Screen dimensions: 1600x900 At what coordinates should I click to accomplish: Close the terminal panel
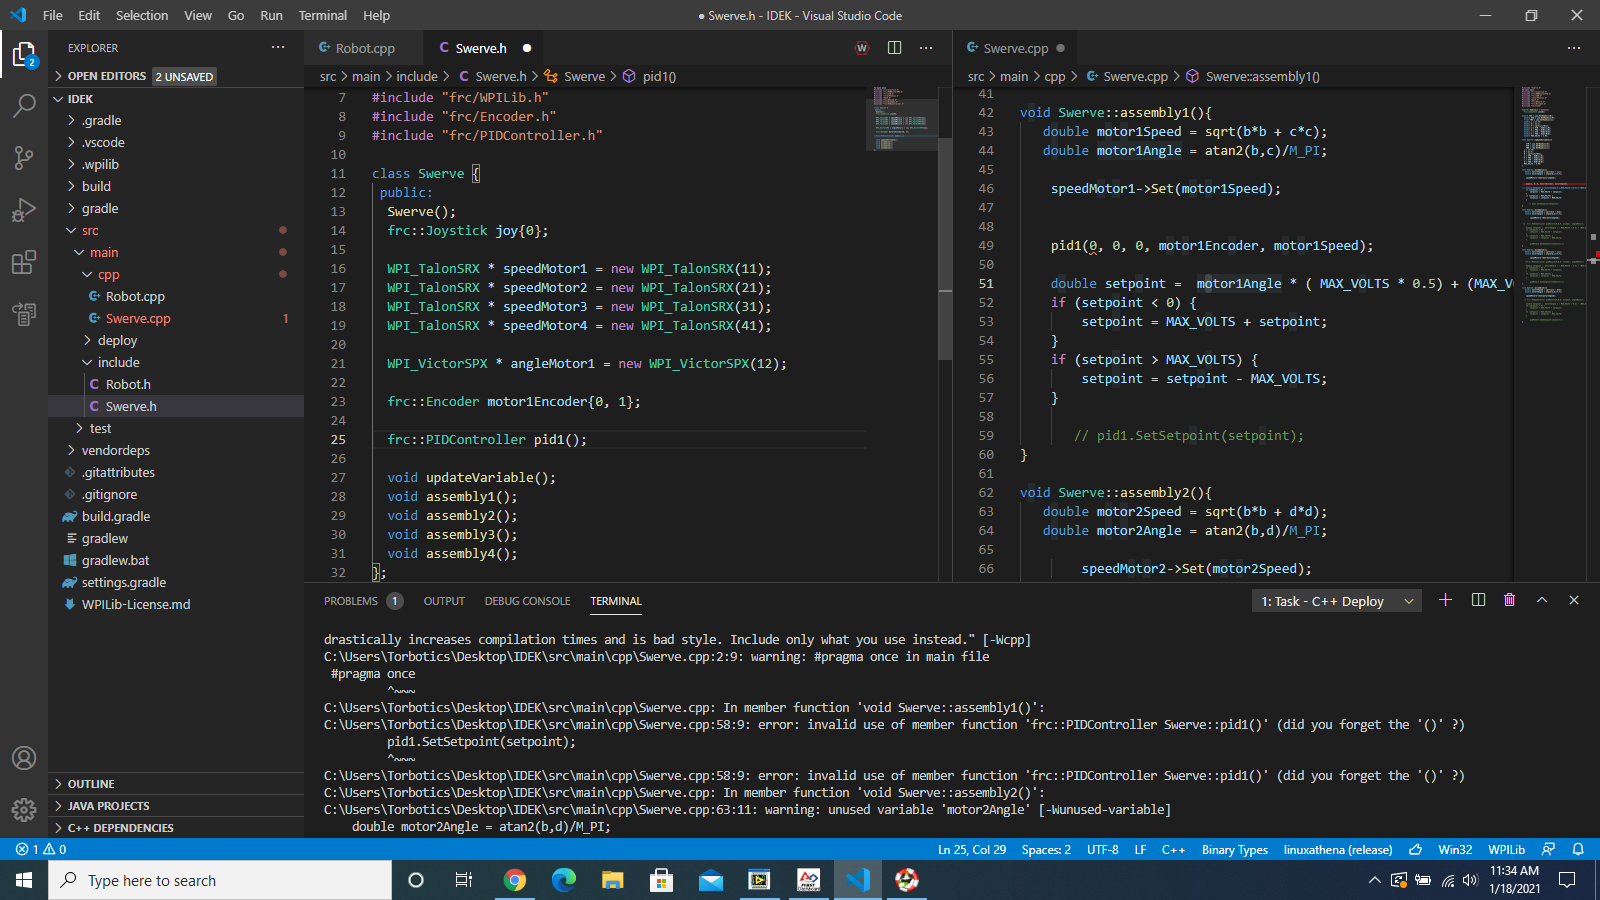coord(1574,600)
